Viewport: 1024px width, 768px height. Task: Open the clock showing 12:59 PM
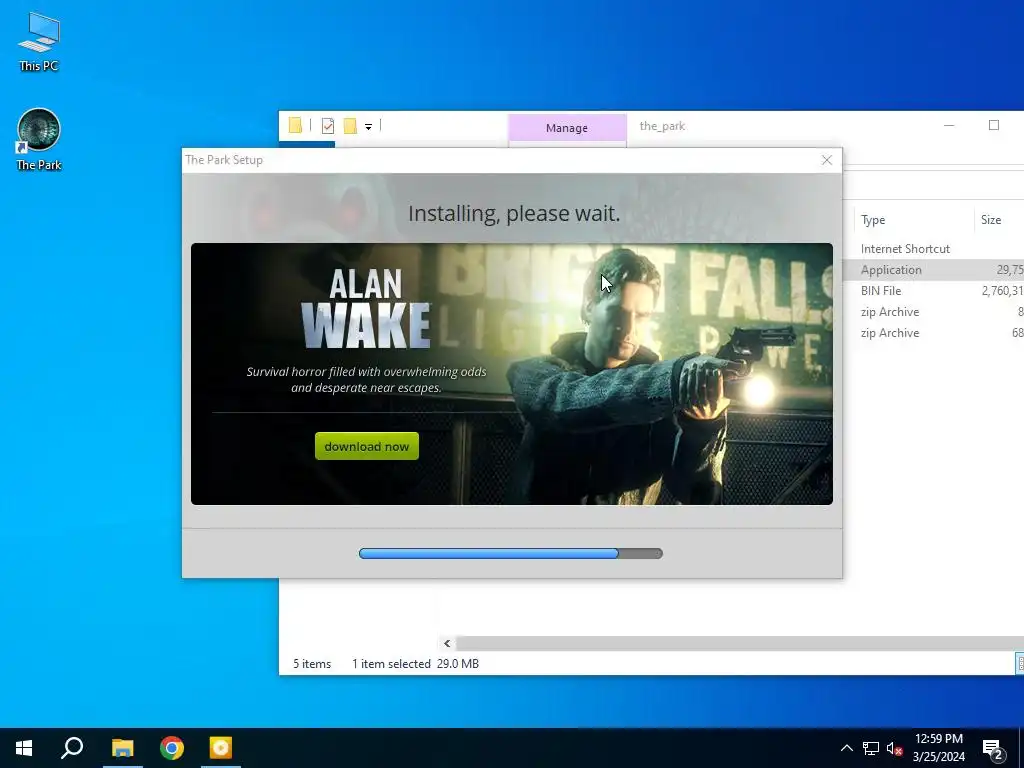(x=938, y=748)
